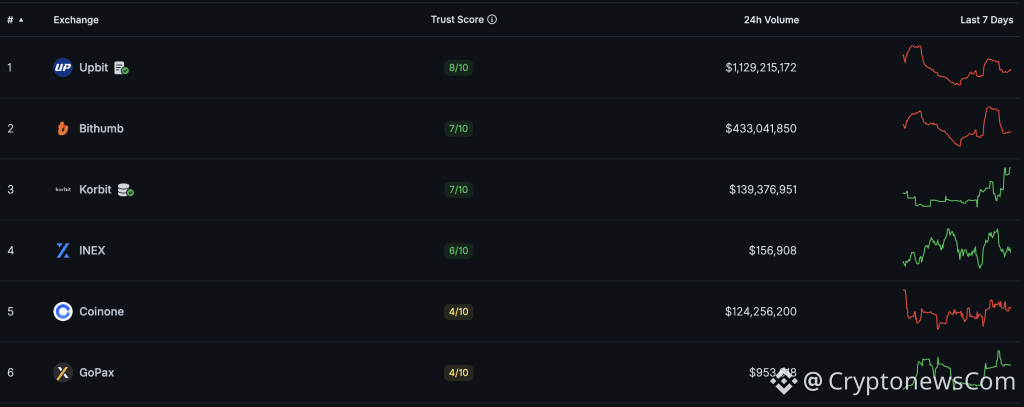Click the Last 7 Days column header

(x=986, y=20)
